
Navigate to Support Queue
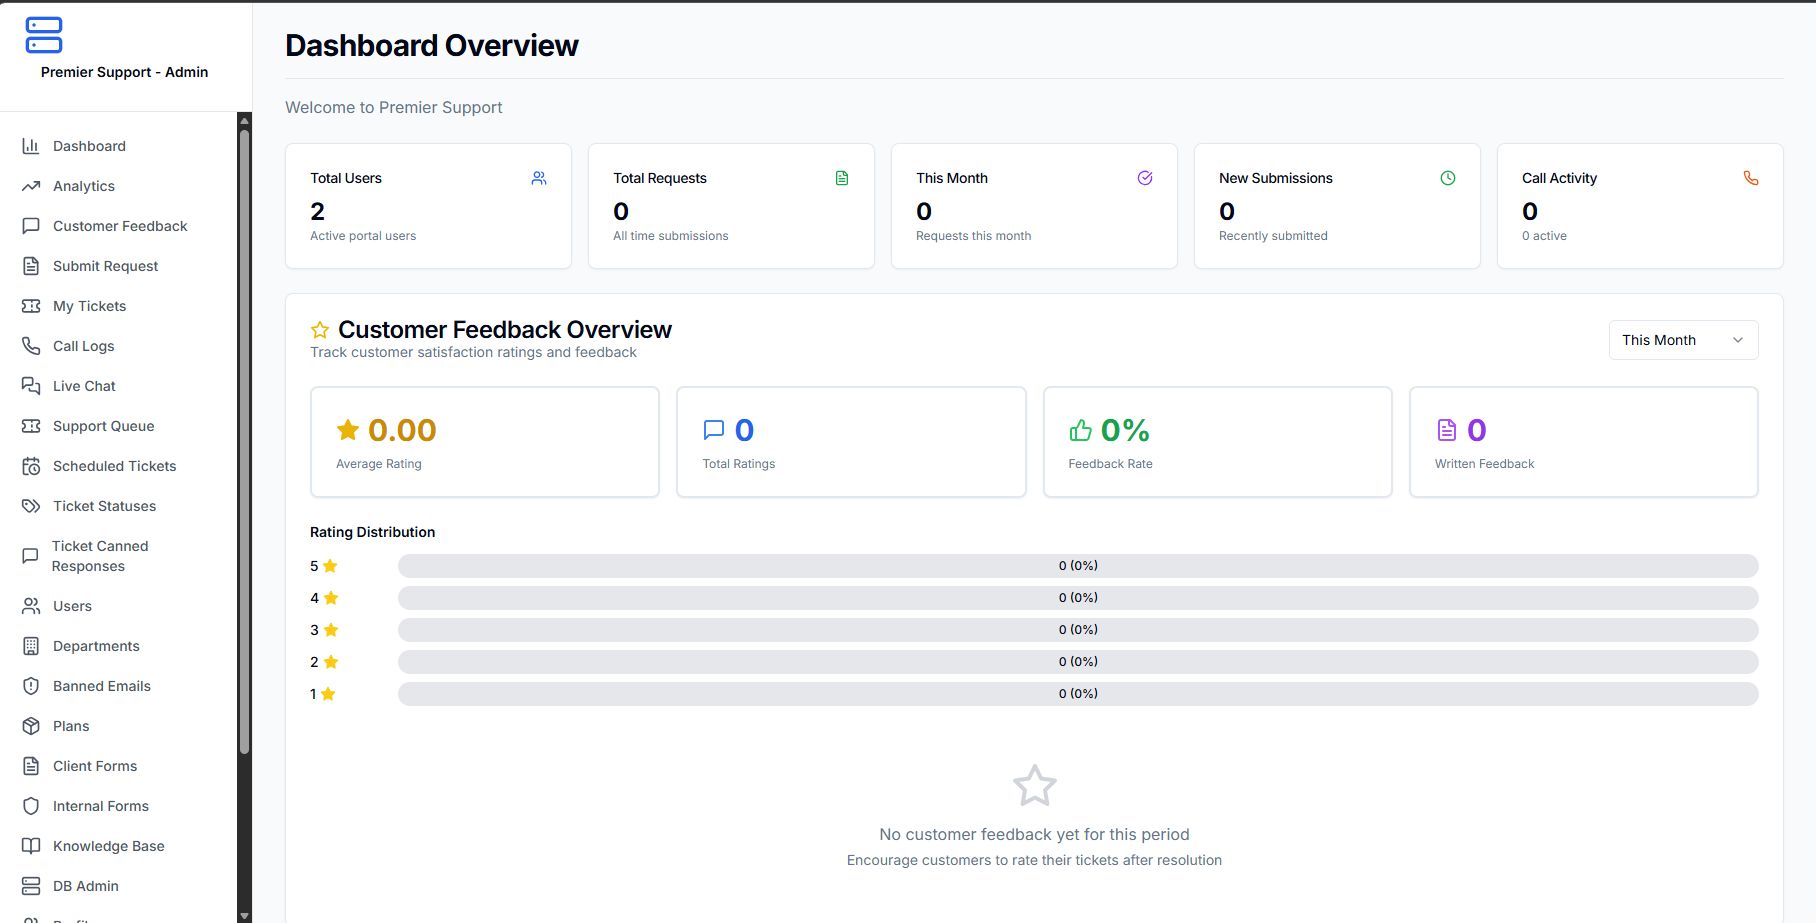[x=103, y=426]
